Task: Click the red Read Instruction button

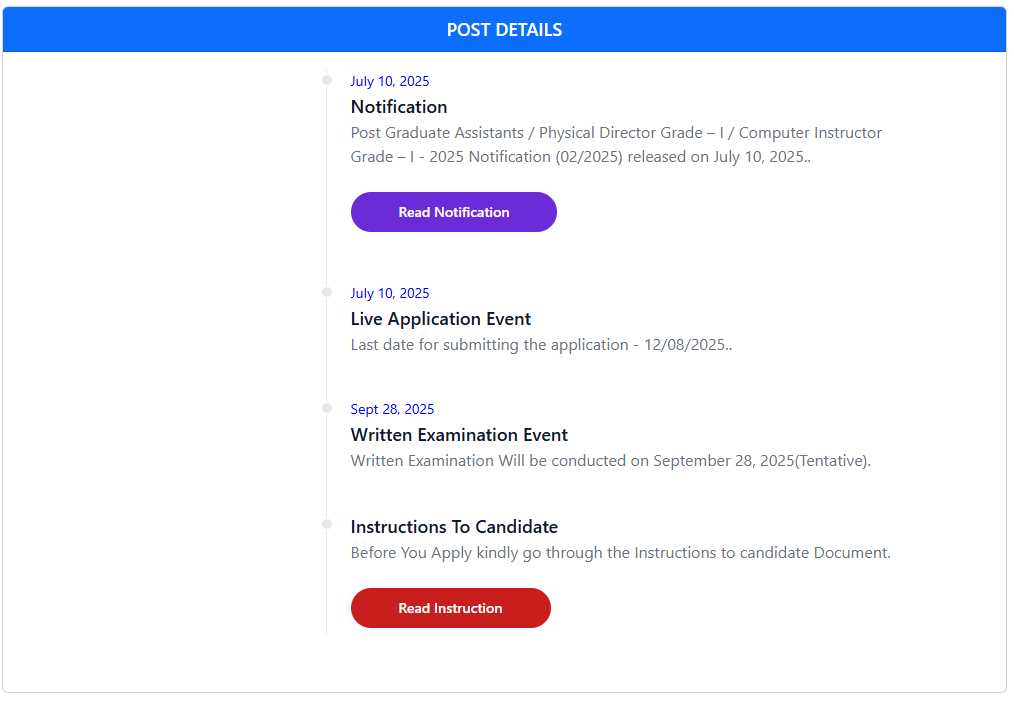Action: (x=451, y=608)
